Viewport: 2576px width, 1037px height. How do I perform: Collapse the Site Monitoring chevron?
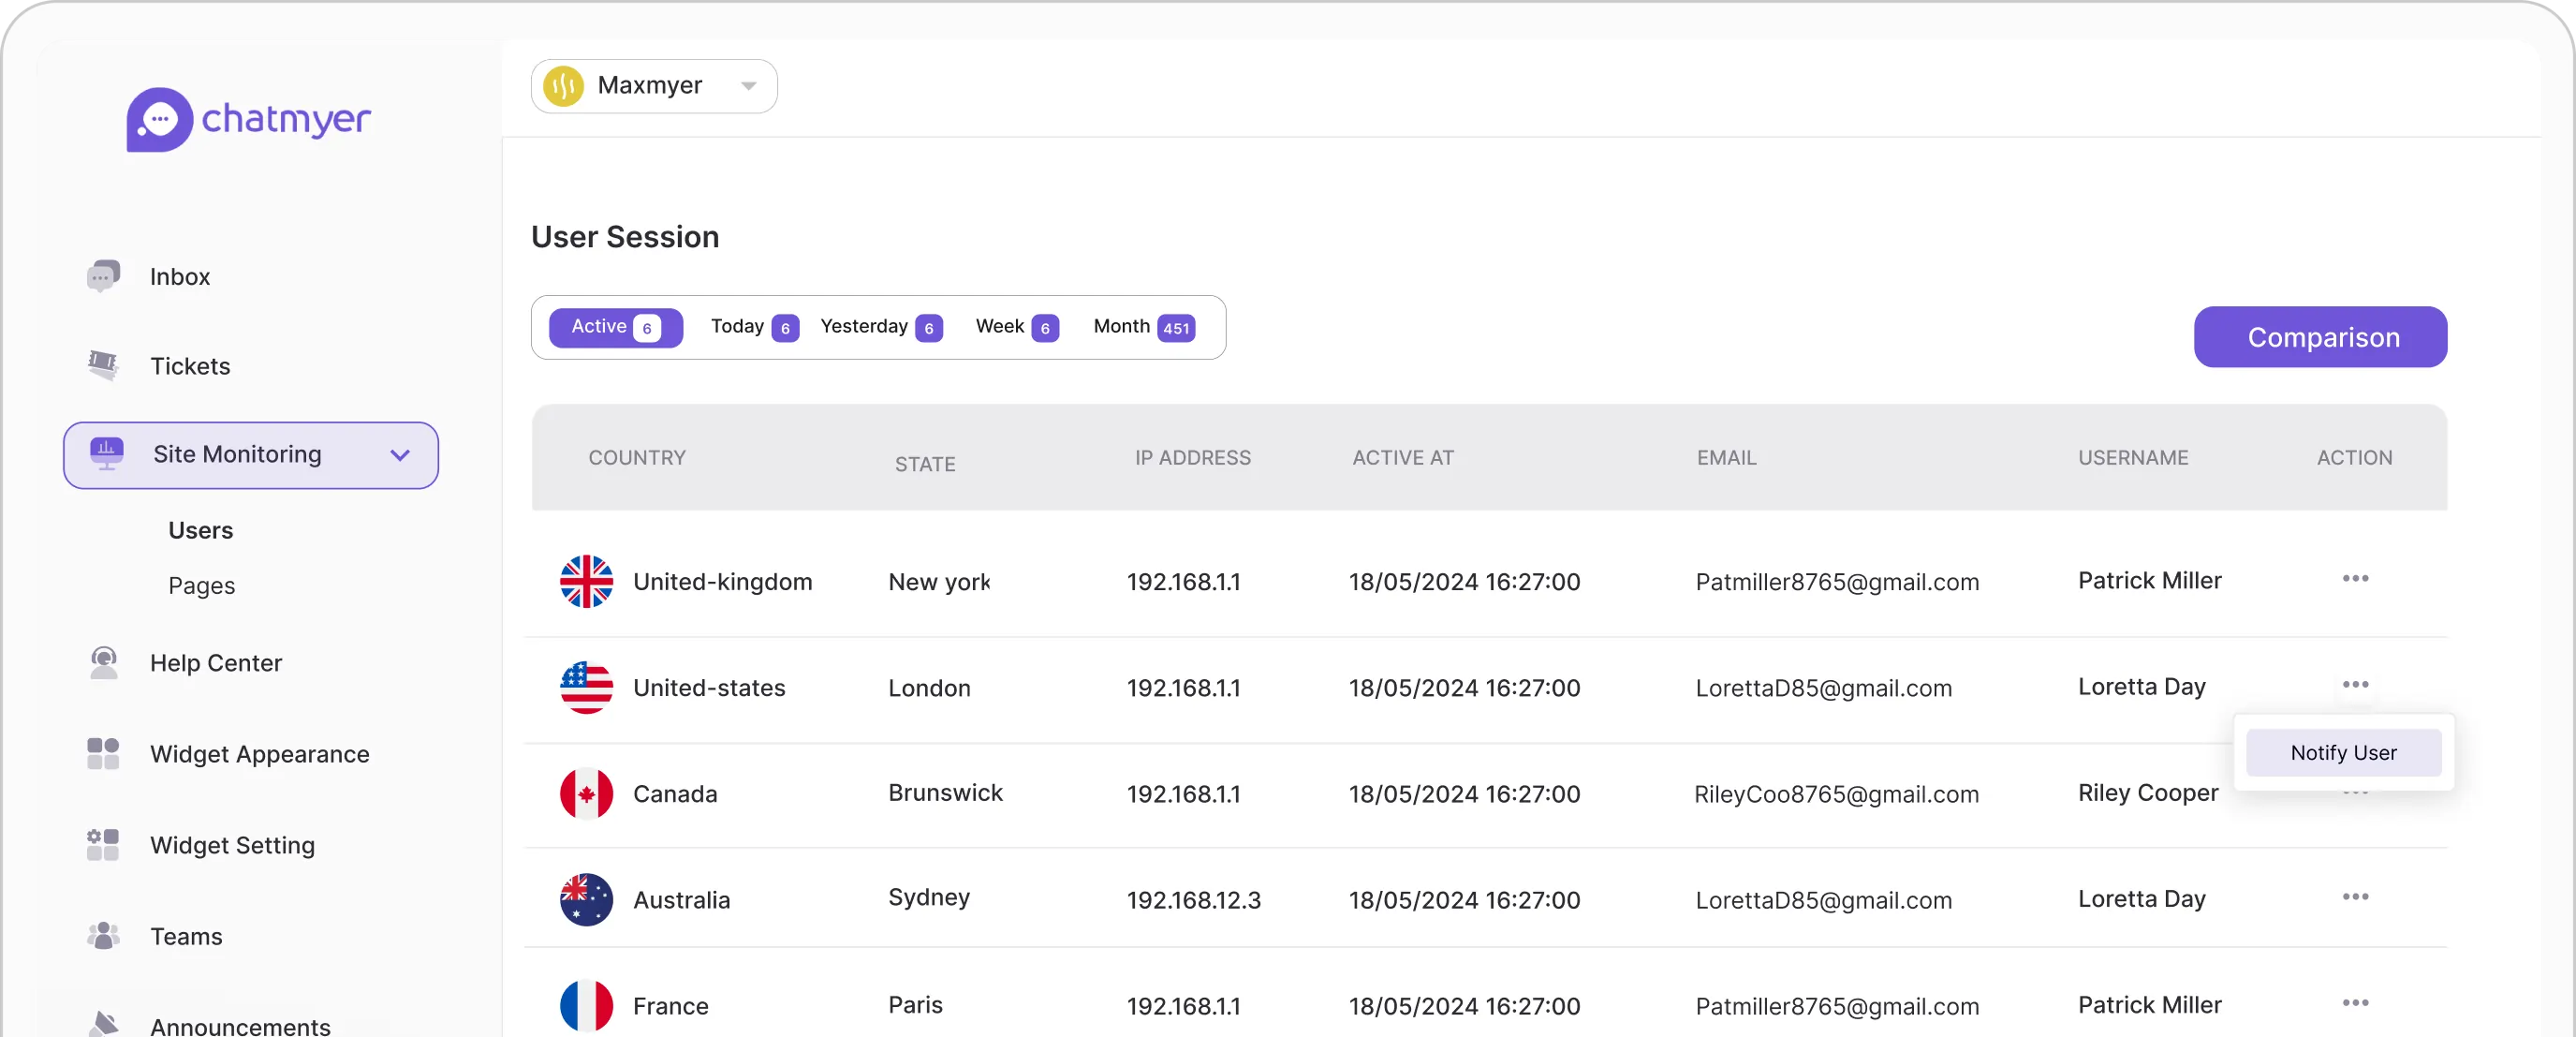[400, 456]
